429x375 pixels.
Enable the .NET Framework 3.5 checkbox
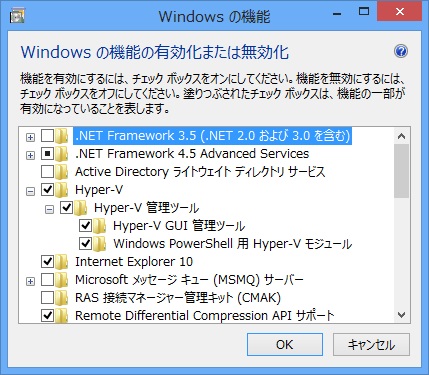pos(47,136)
